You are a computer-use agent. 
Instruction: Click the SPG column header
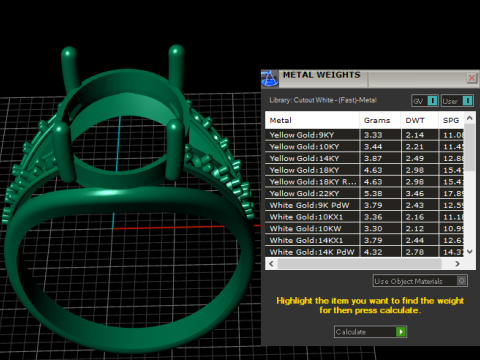[x=451, y=120]
